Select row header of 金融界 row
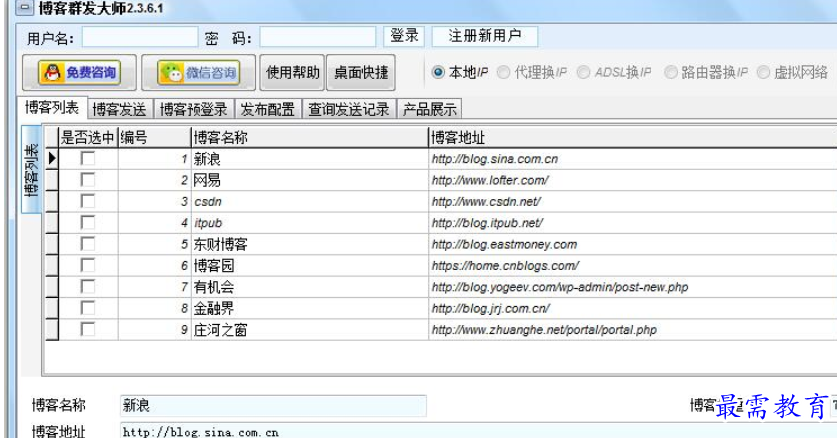This screenshot has width=837, height=438. [x=52, y=308]
